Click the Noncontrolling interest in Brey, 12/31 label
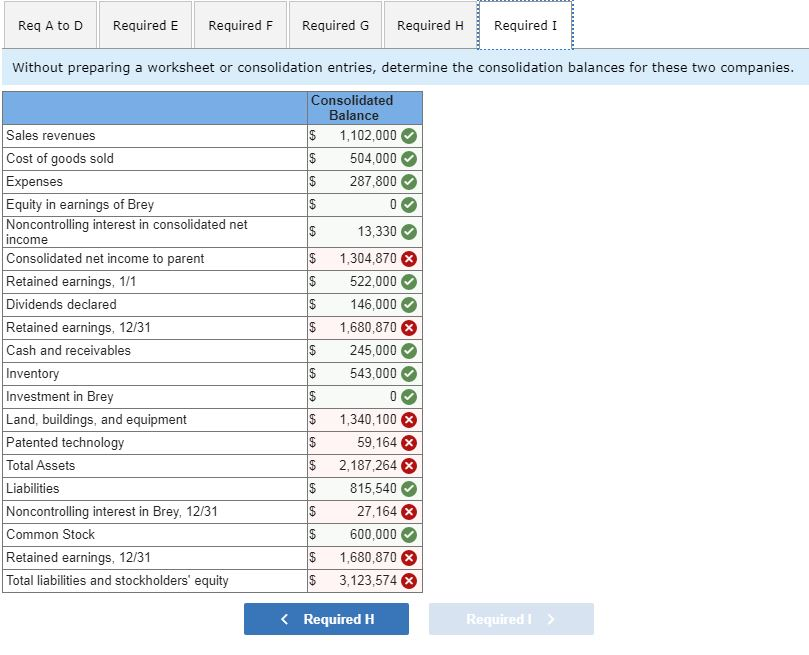The height and width of the screenshot is (655, 809). tap(112, 512)
